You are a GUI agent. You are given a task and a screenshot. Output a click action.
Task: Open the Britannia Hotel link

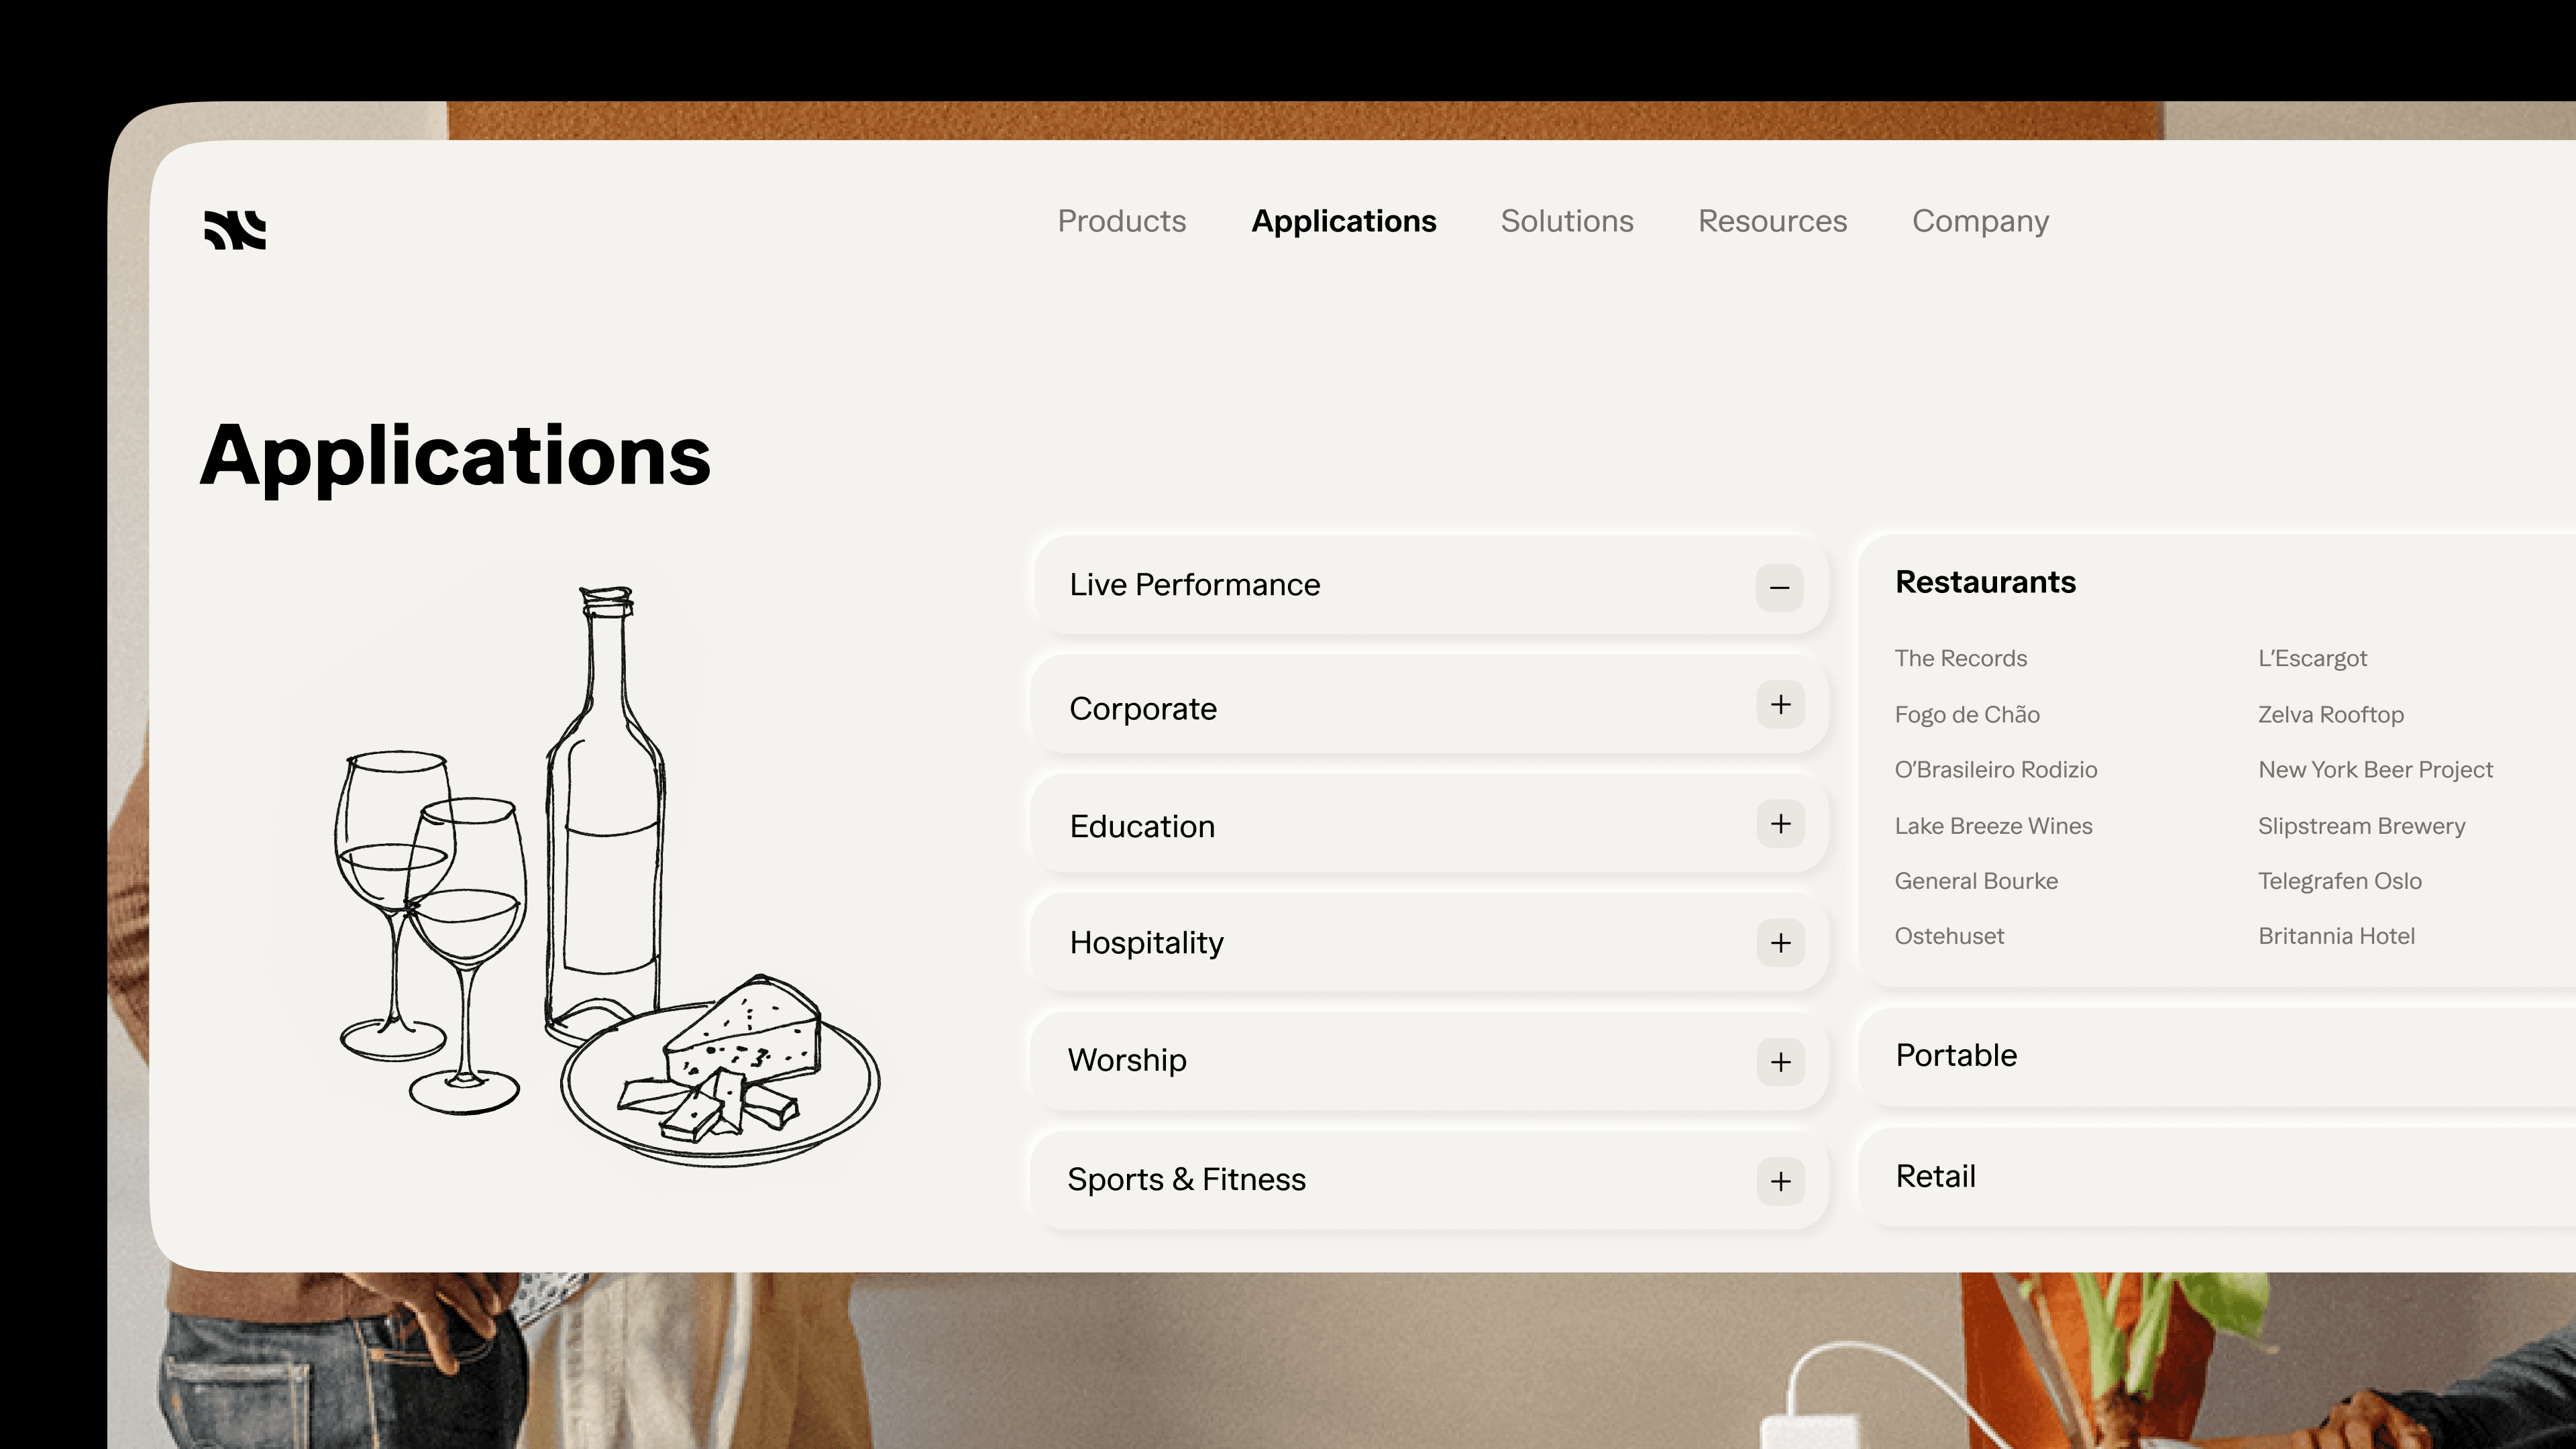coord(2336,936)
